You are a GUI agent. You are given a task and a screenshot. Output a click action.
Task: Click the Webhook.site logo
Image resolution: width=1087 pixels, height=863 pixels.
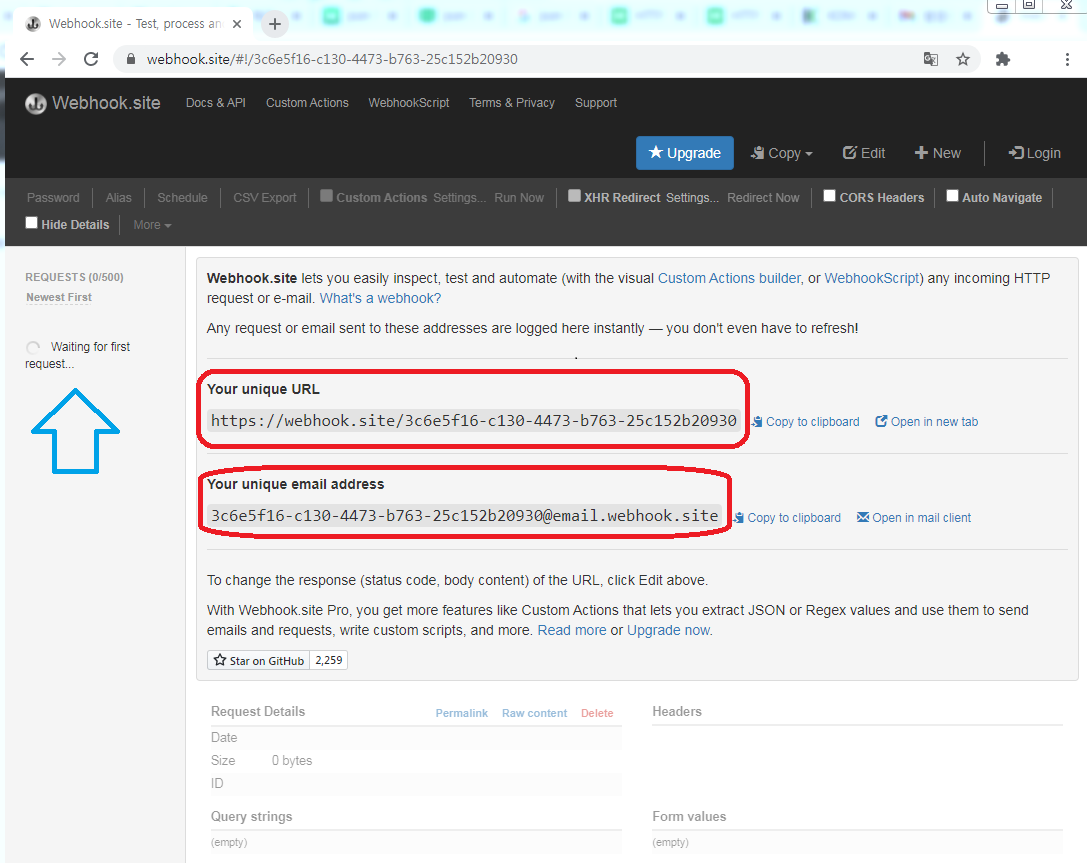(93, 103)
